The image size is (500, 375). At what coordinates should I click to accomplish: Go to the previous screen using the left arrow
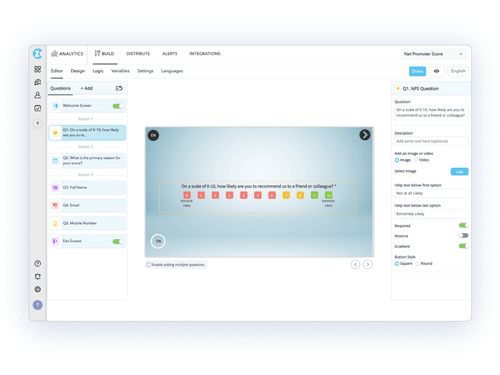355,264
